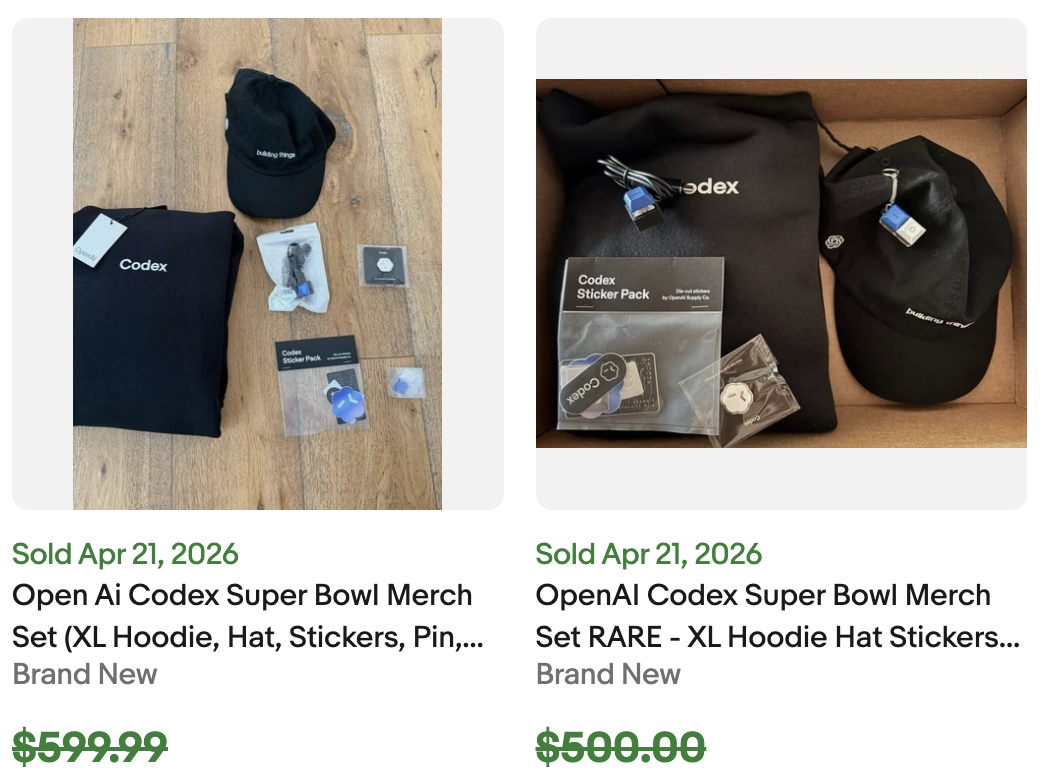Click the gray card area of the left listing

pyautogui.click(x=40, y=262)
